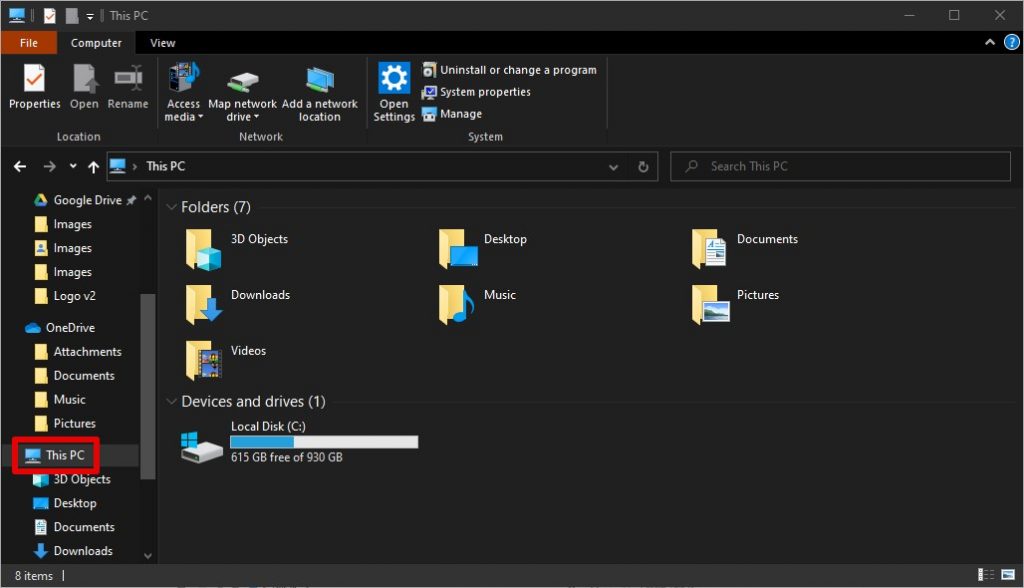
Task: Open the File menu
Action: pyautogui.click(x=29, y=43)
